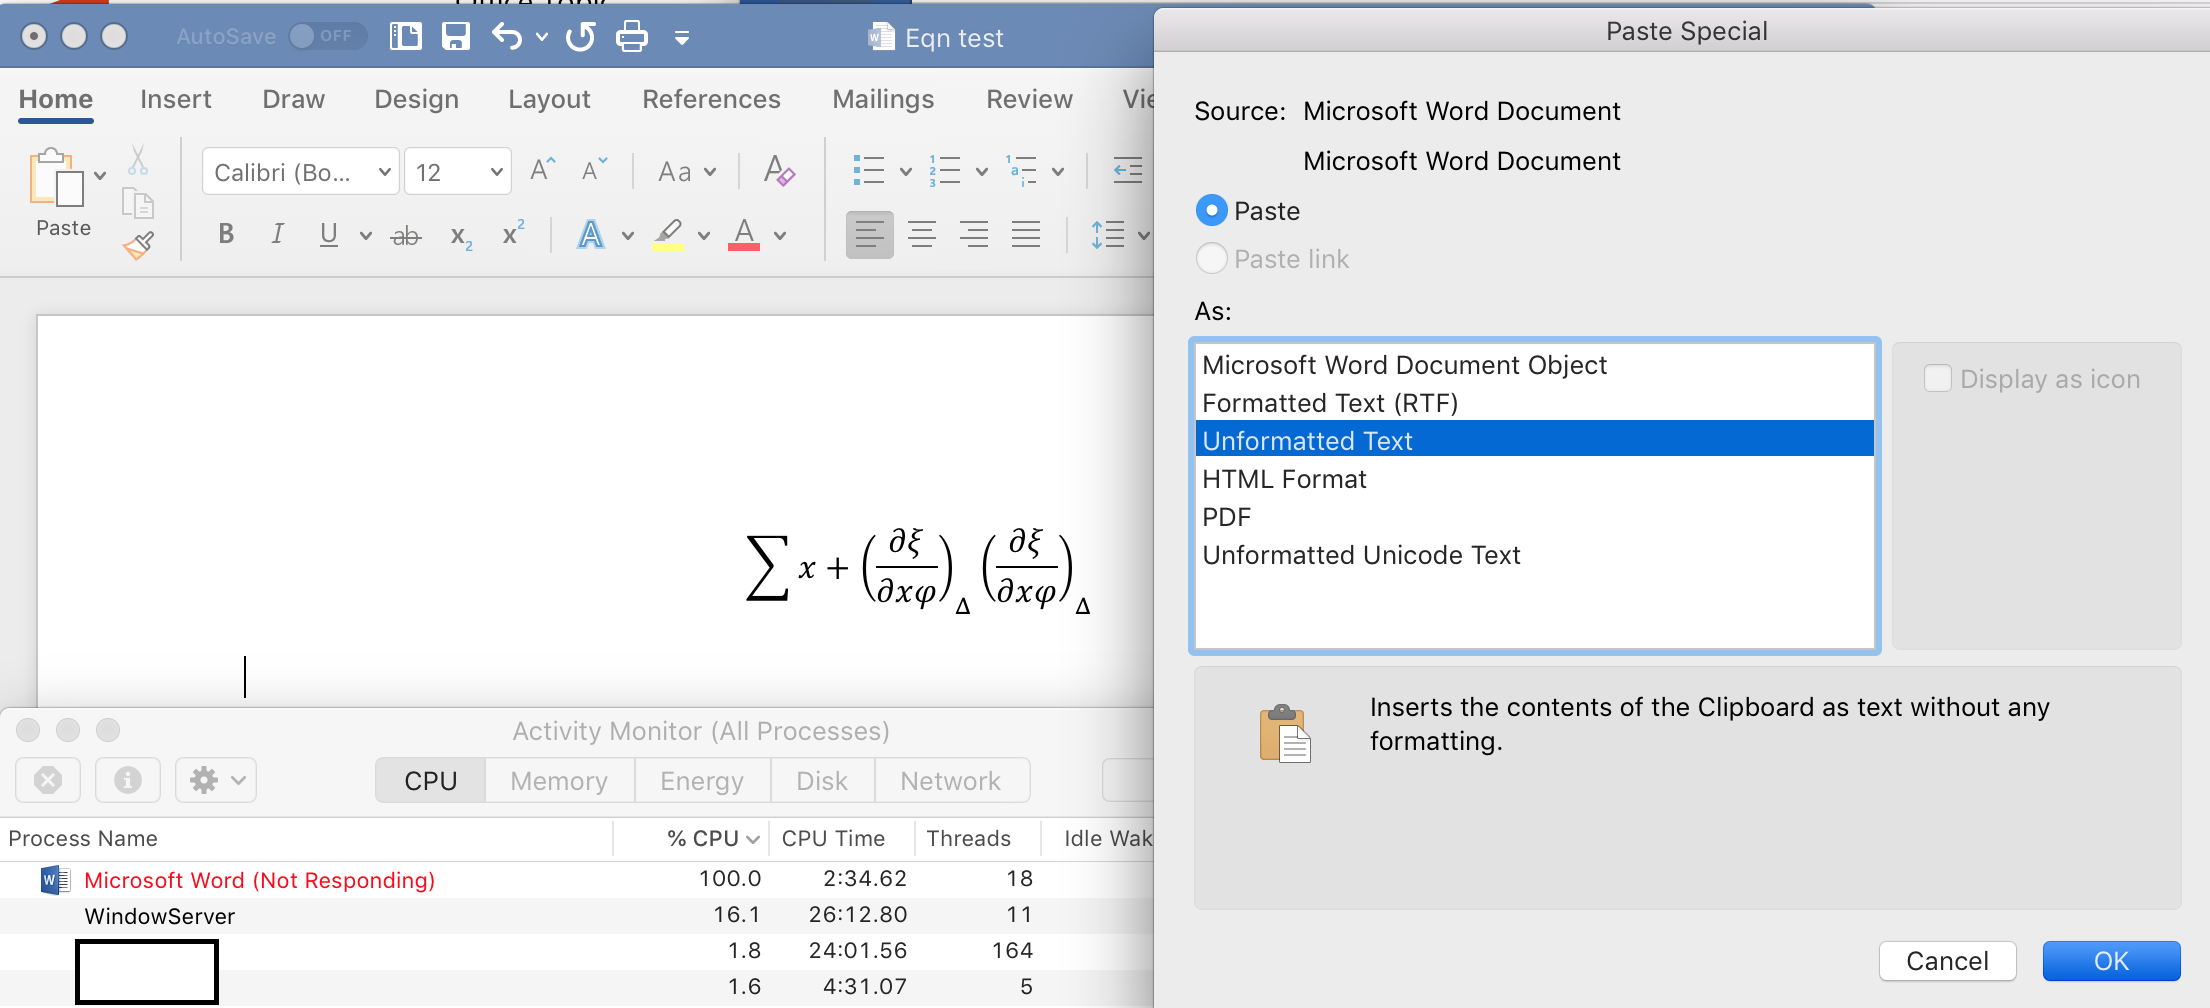Open Undo history dropdown arrow
2210x1008 pixels.
(542, 37)
